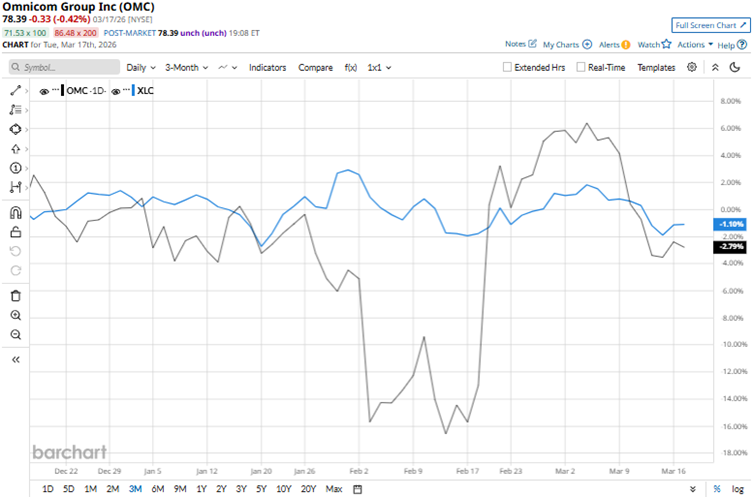
Task: Click the OMC -2.79% value label
Action: click(x=729, y=247)
